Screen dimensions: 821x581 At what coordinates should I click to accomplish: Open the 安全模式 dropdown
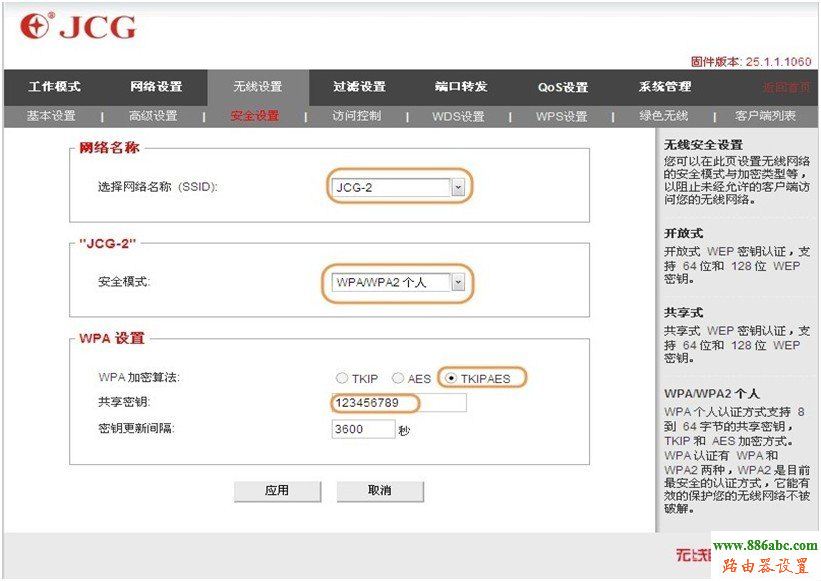[459, 281]
